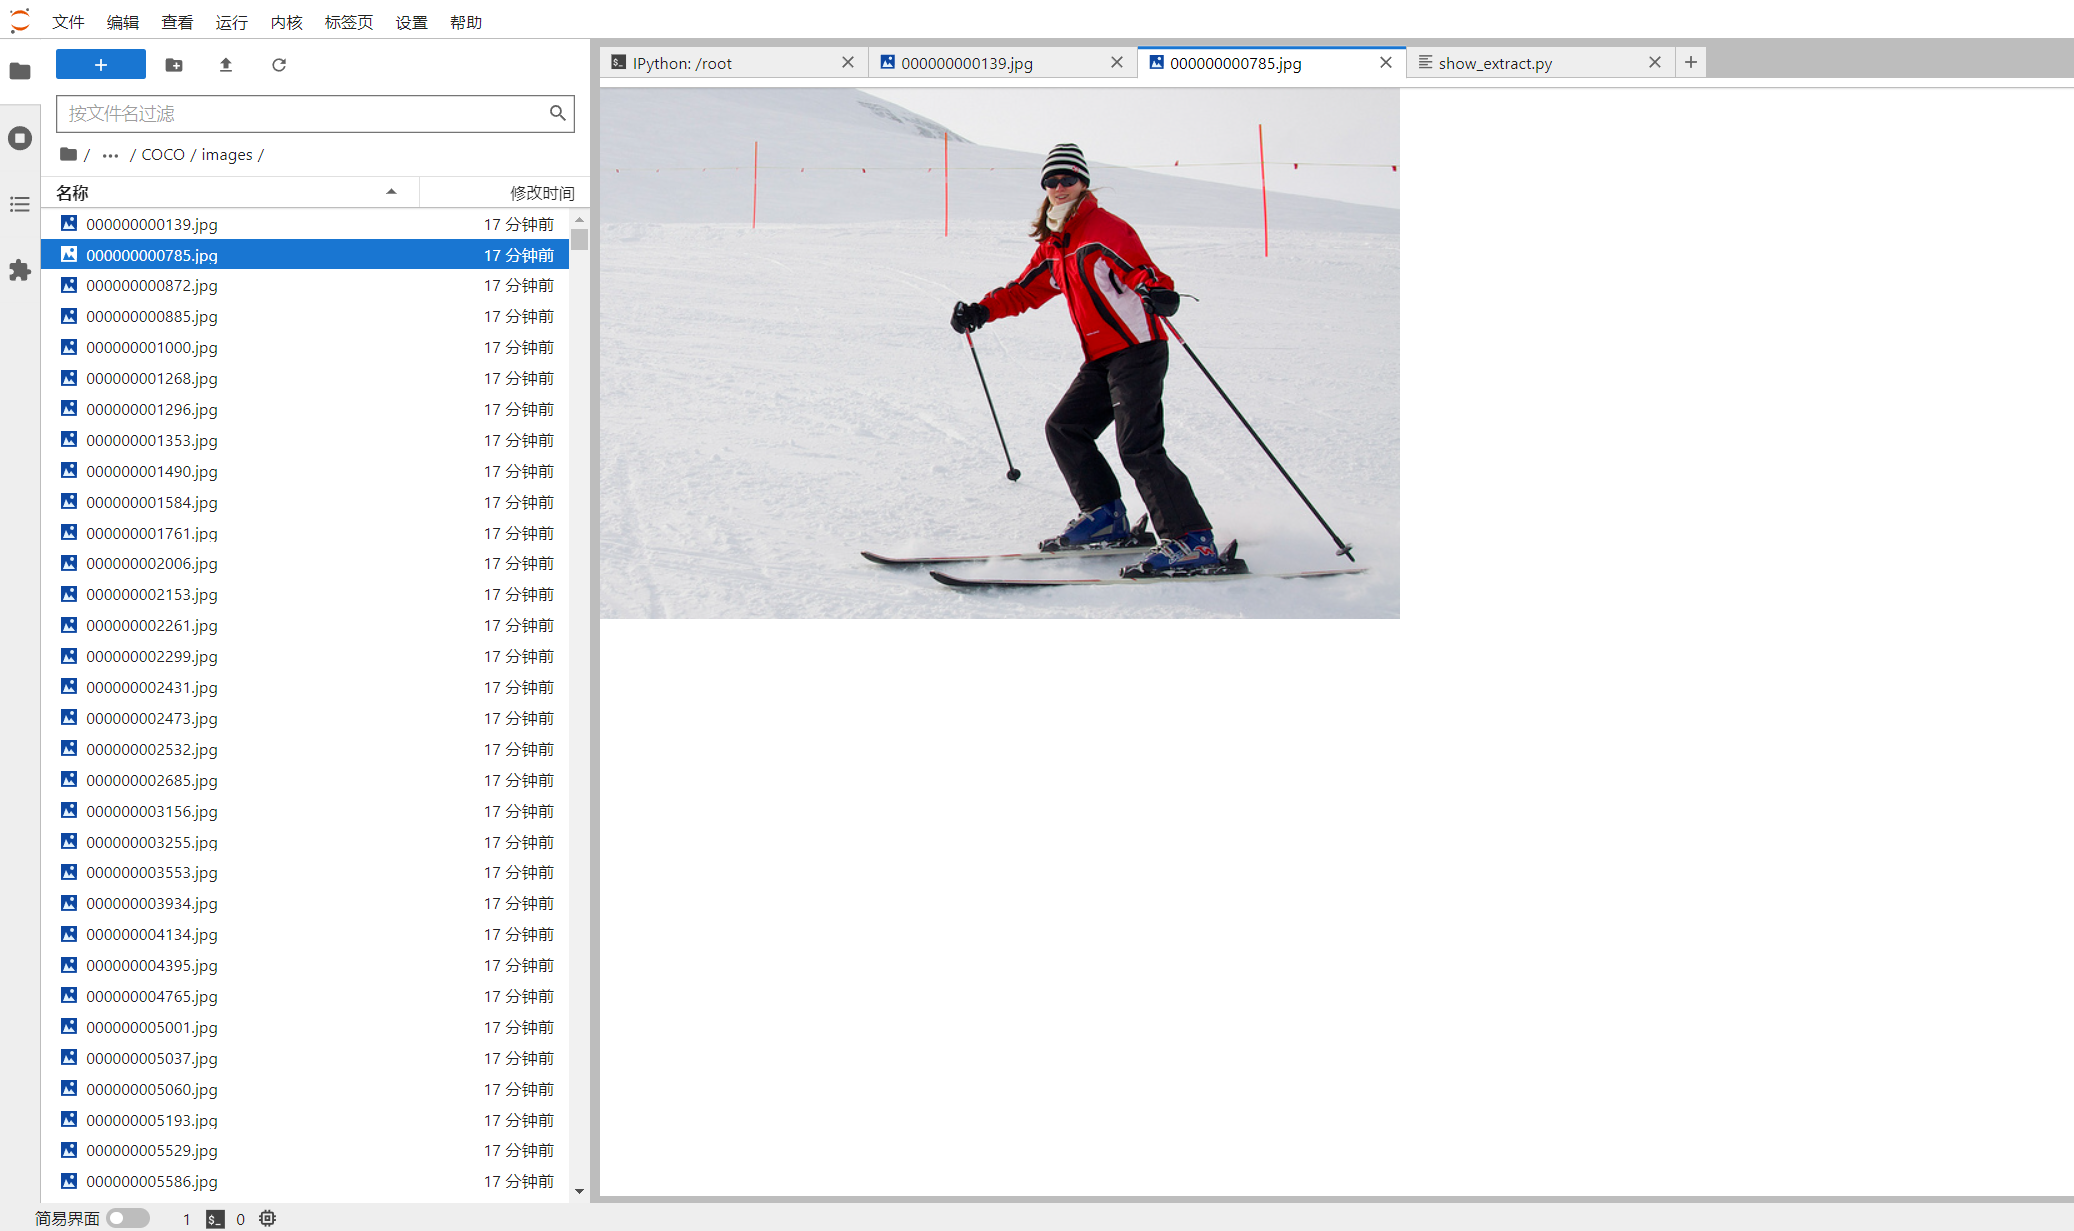This screenshot has width=2074, height=1231.
Task: Click the file browser folder sidebar icon
Action: coord(20,71)
